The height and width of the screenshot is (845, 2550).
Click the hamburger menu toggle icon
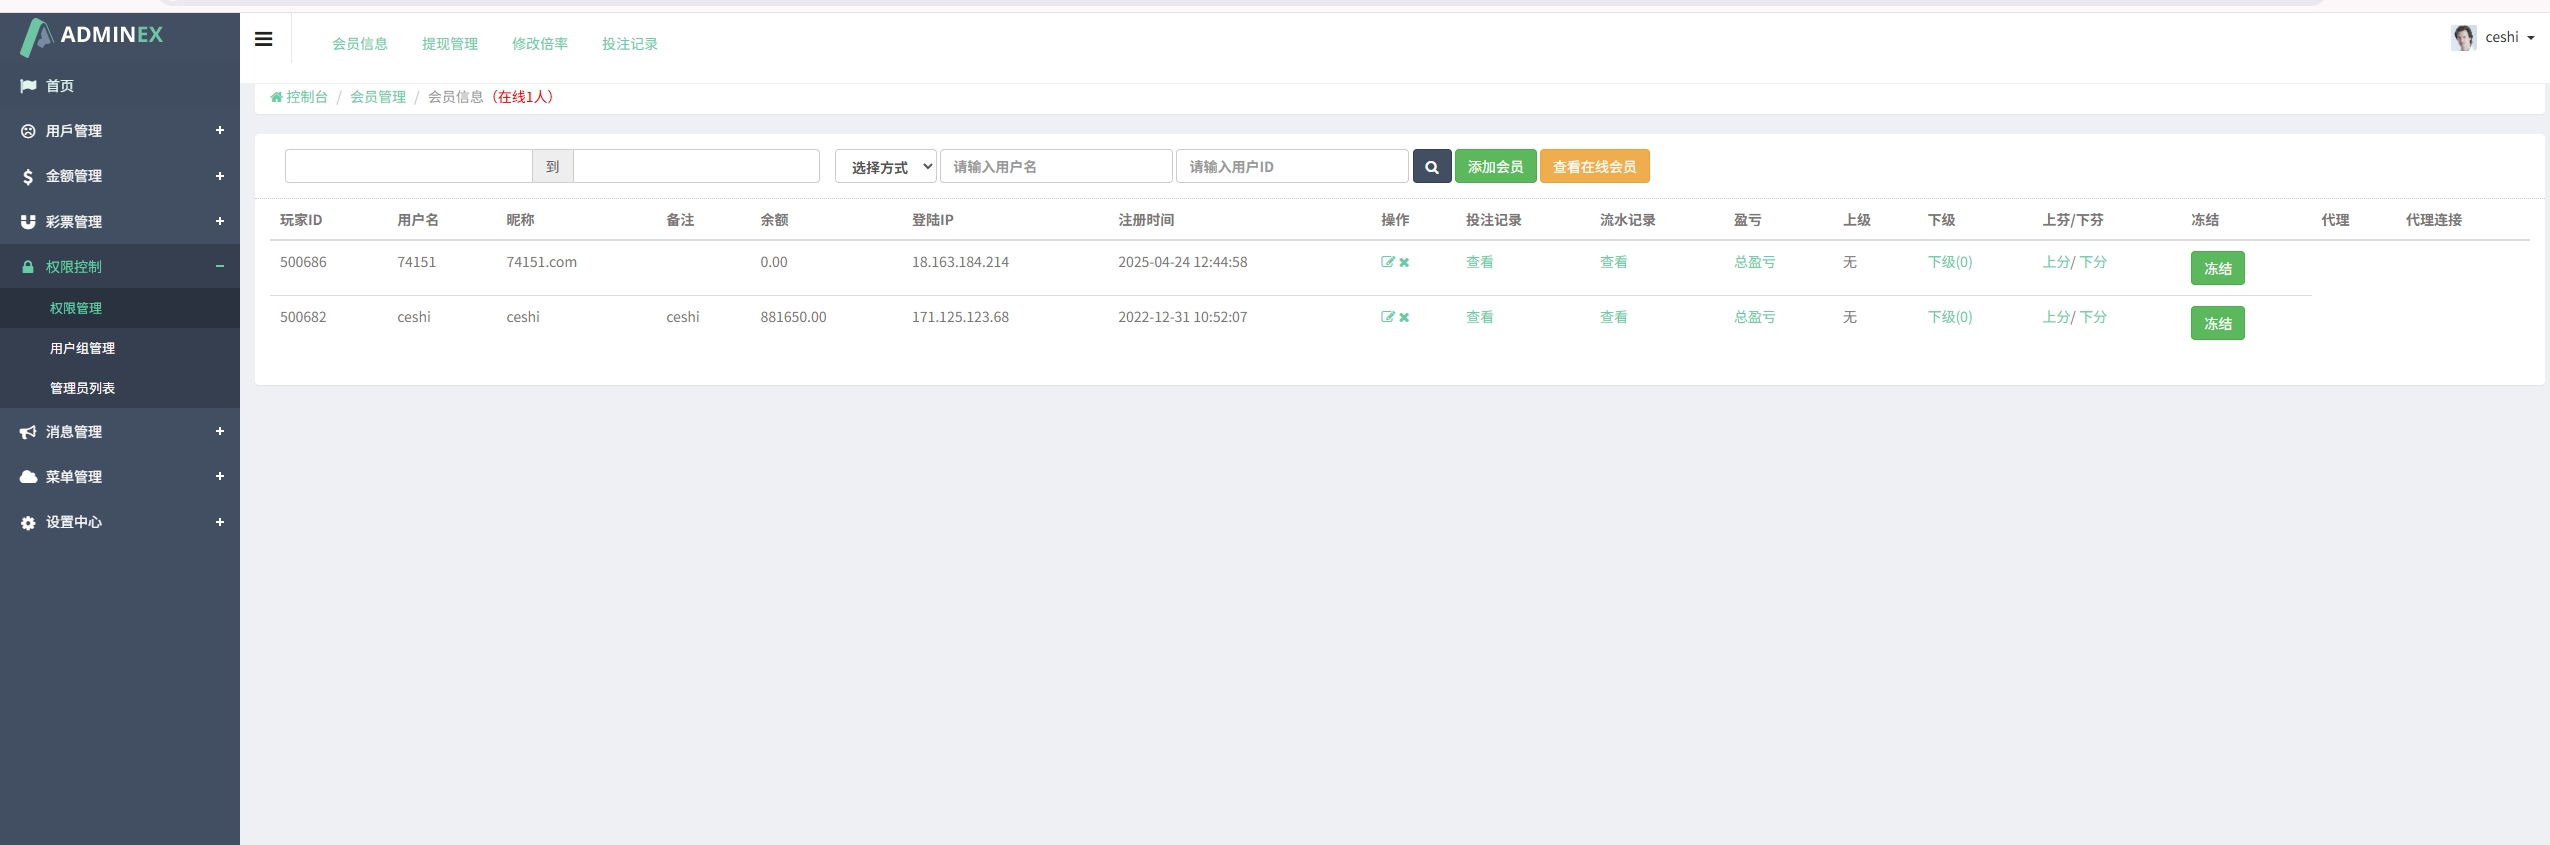(264, 39)
